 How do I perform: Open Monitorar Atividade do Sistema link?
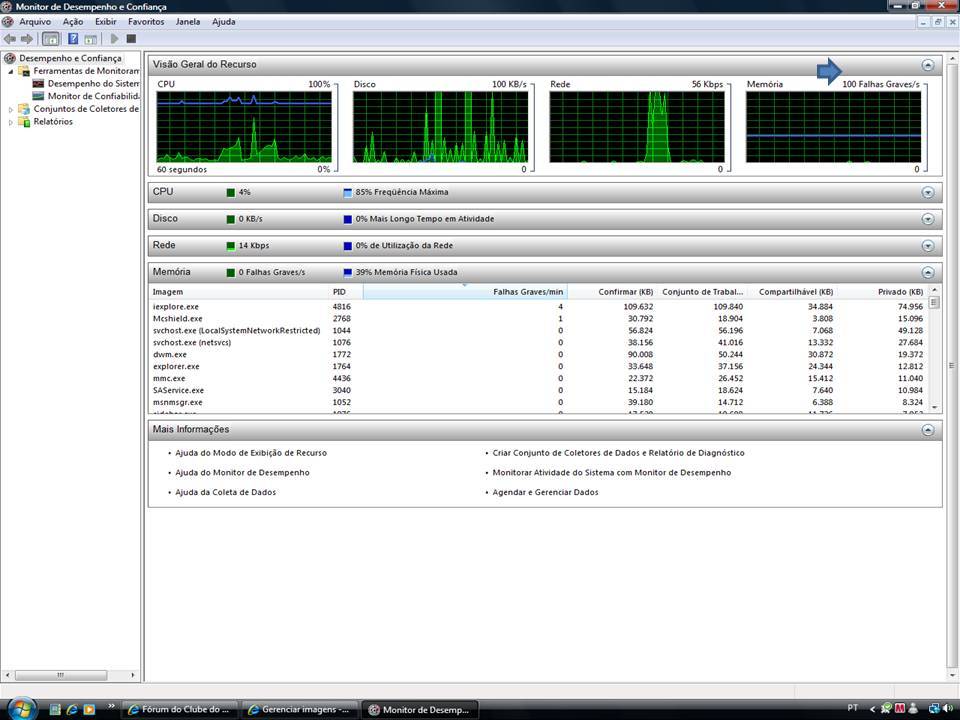612,473
